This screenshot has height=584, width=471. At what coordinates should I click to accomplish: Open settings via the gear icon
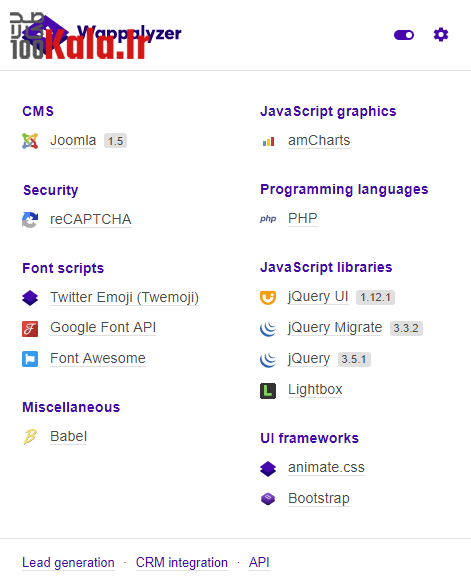[441, 35]
